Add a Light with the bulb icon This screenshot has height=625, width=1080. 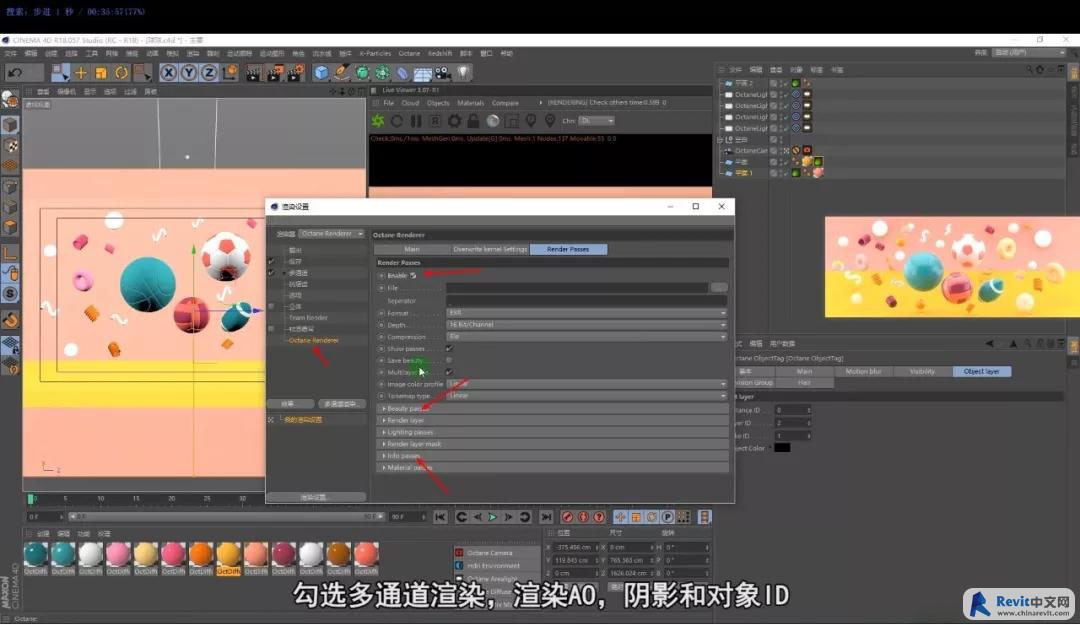click(464, 72)
